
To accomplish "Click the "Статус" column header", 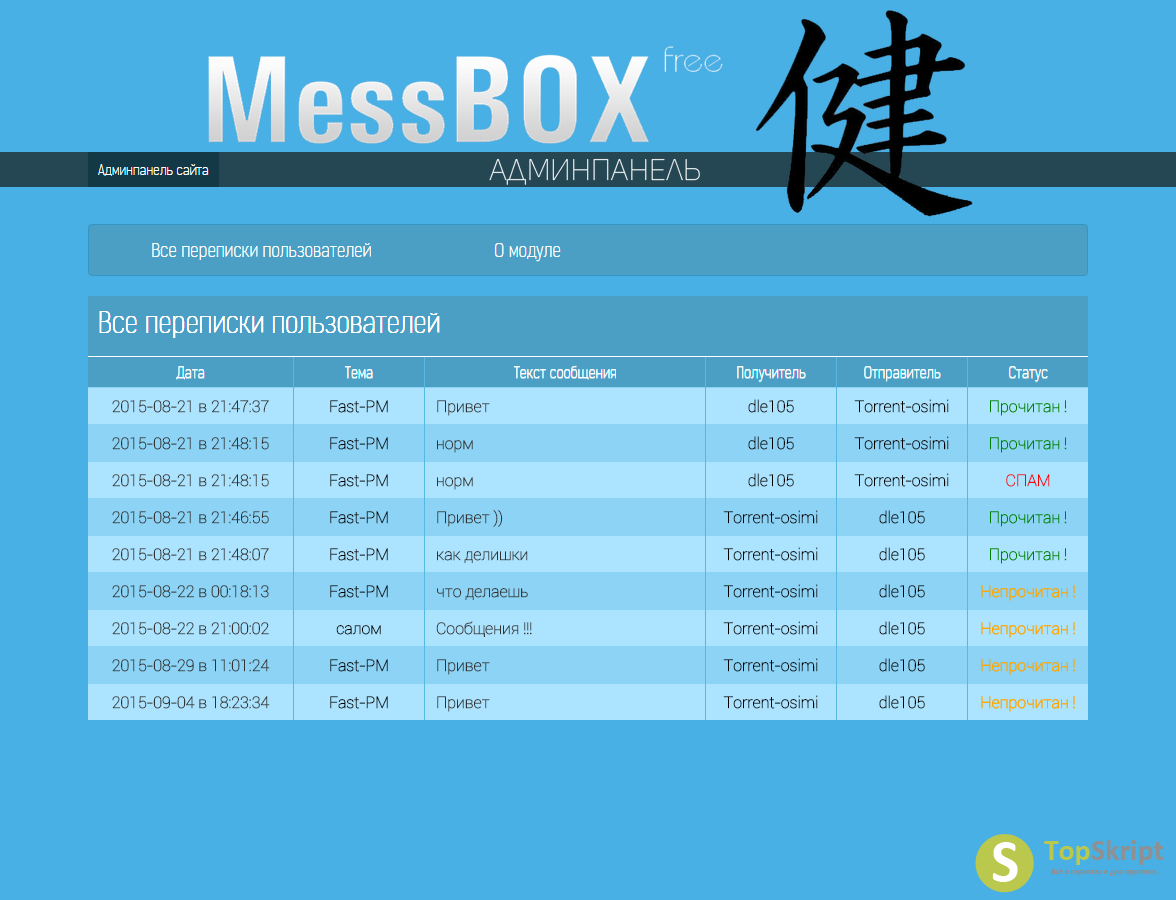I will click(x=1028, y=373).
